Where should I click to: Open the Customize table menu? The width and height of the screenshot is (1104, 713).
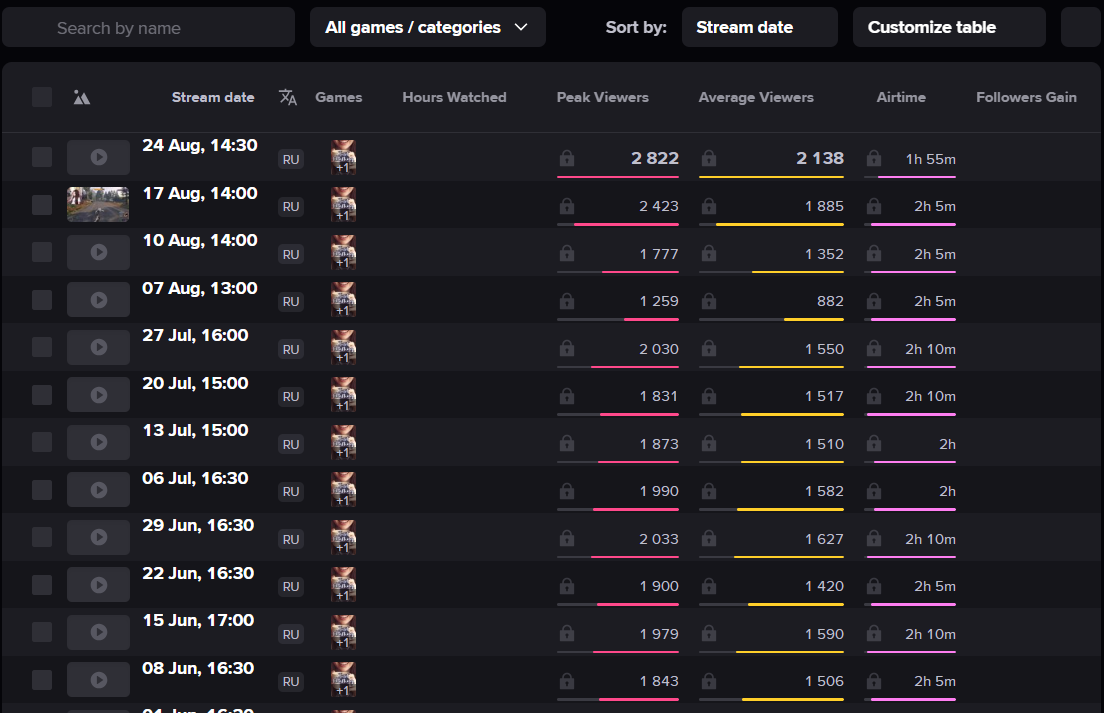[x=949, y=27]
